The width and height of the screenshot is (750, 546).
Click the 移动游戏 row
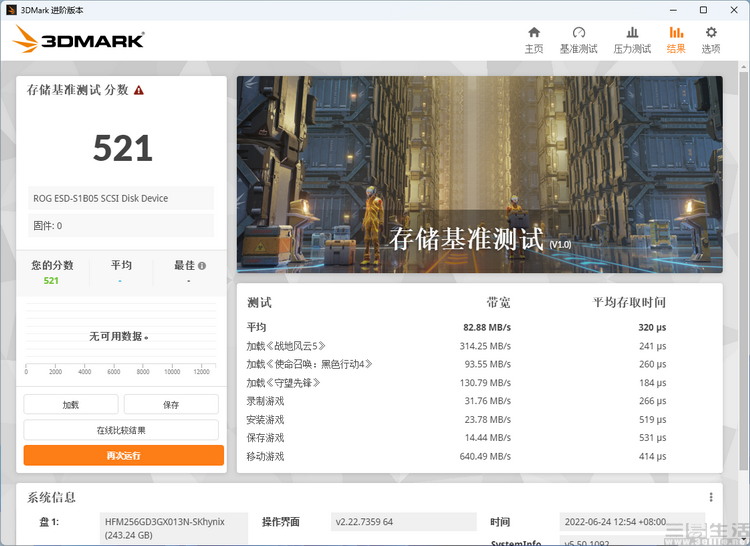point(456,456)
